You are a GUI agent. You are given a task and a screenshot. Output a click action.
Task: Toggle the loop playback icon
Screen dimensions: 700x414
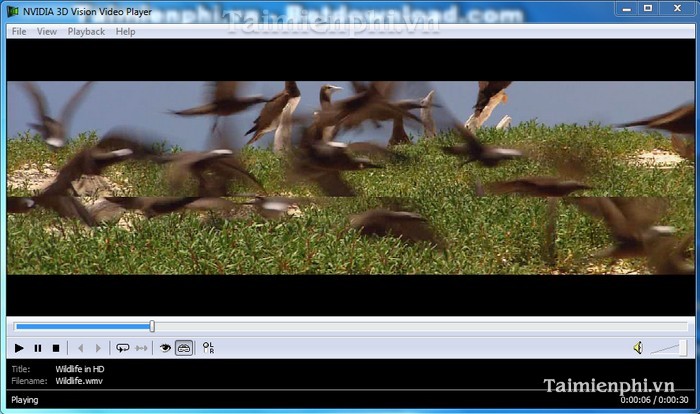122,348
